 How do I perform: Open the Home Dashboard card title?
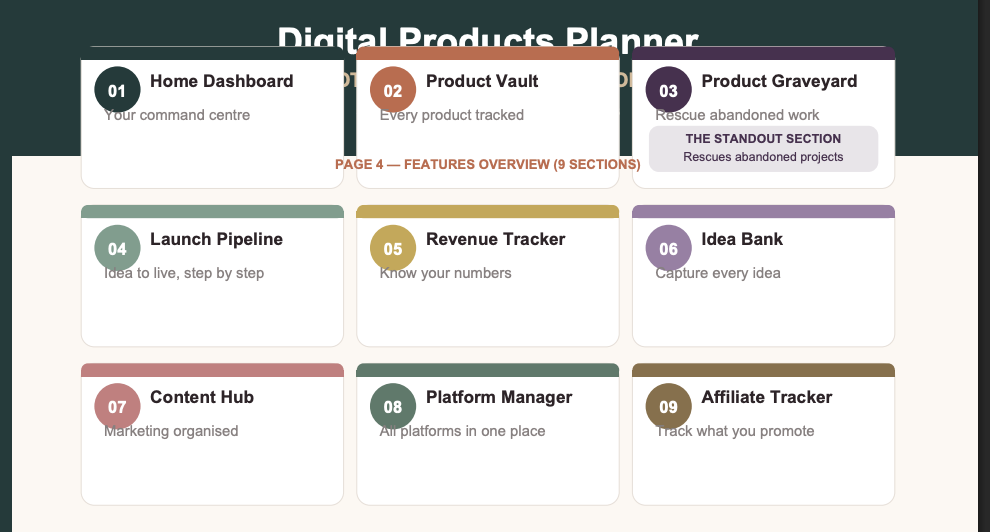click(222, 81)
